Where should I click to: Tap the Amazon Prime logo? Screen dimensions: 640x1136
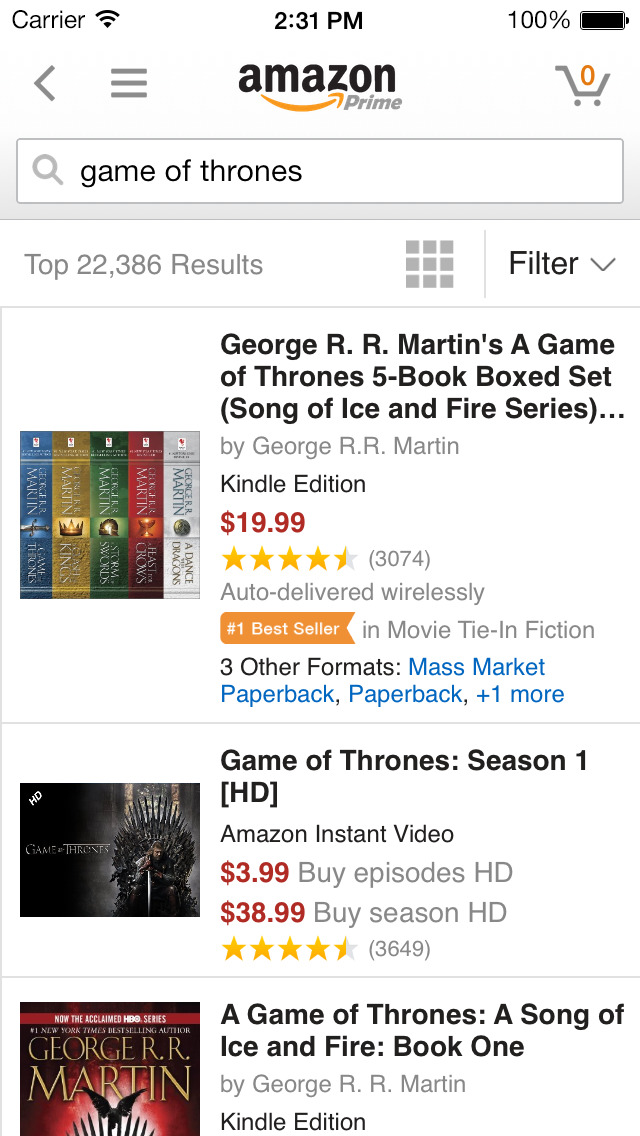[x=319, y=86]
